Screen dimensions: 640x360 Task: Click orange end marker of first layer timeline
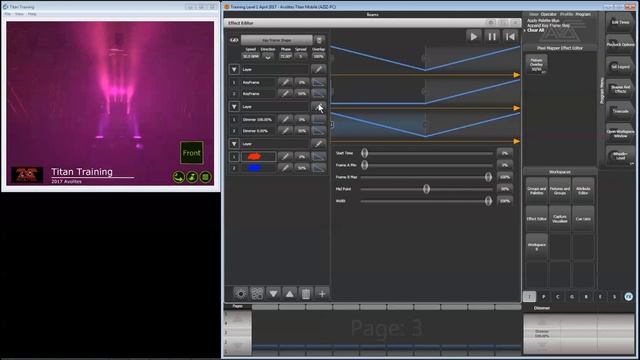pyautogui.click(x=516, y=75)
